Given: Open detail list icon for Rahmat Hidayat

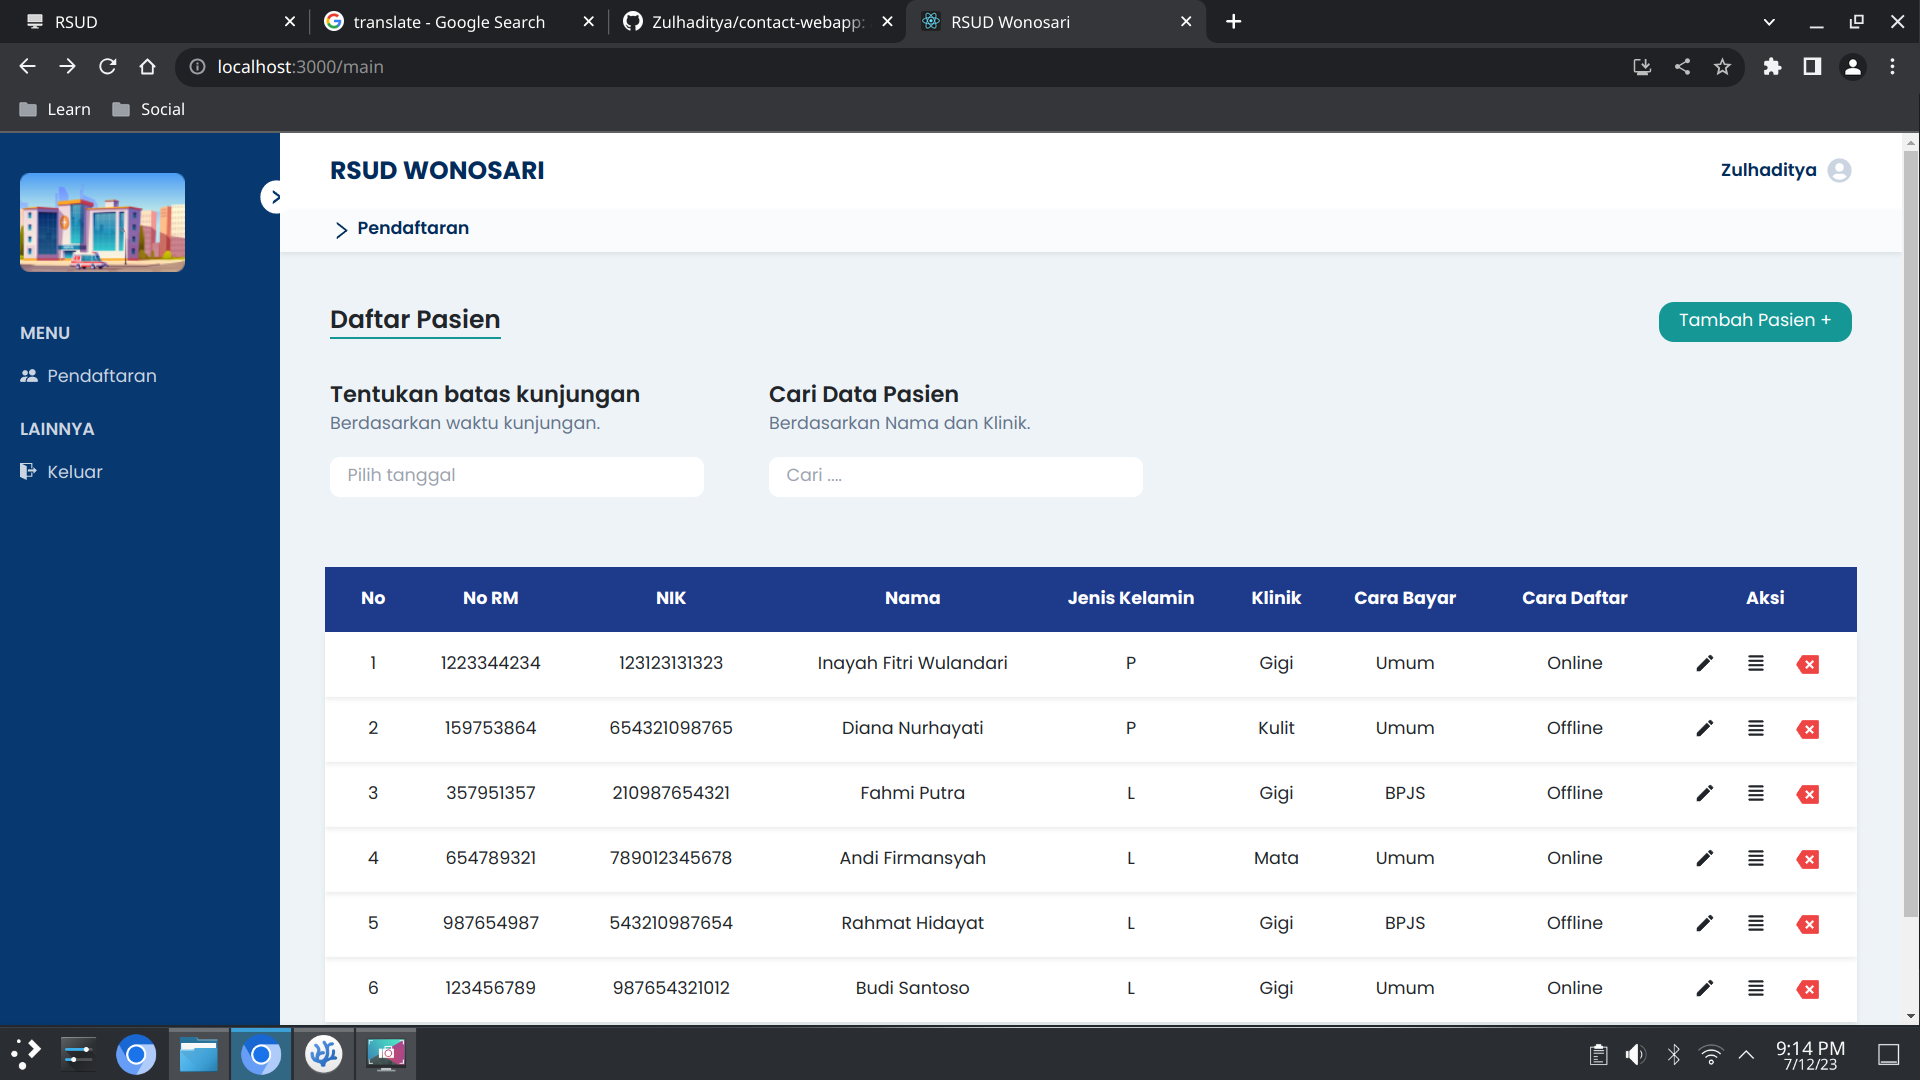Looking at the screenshot, I should click(x=1756, y=924).
